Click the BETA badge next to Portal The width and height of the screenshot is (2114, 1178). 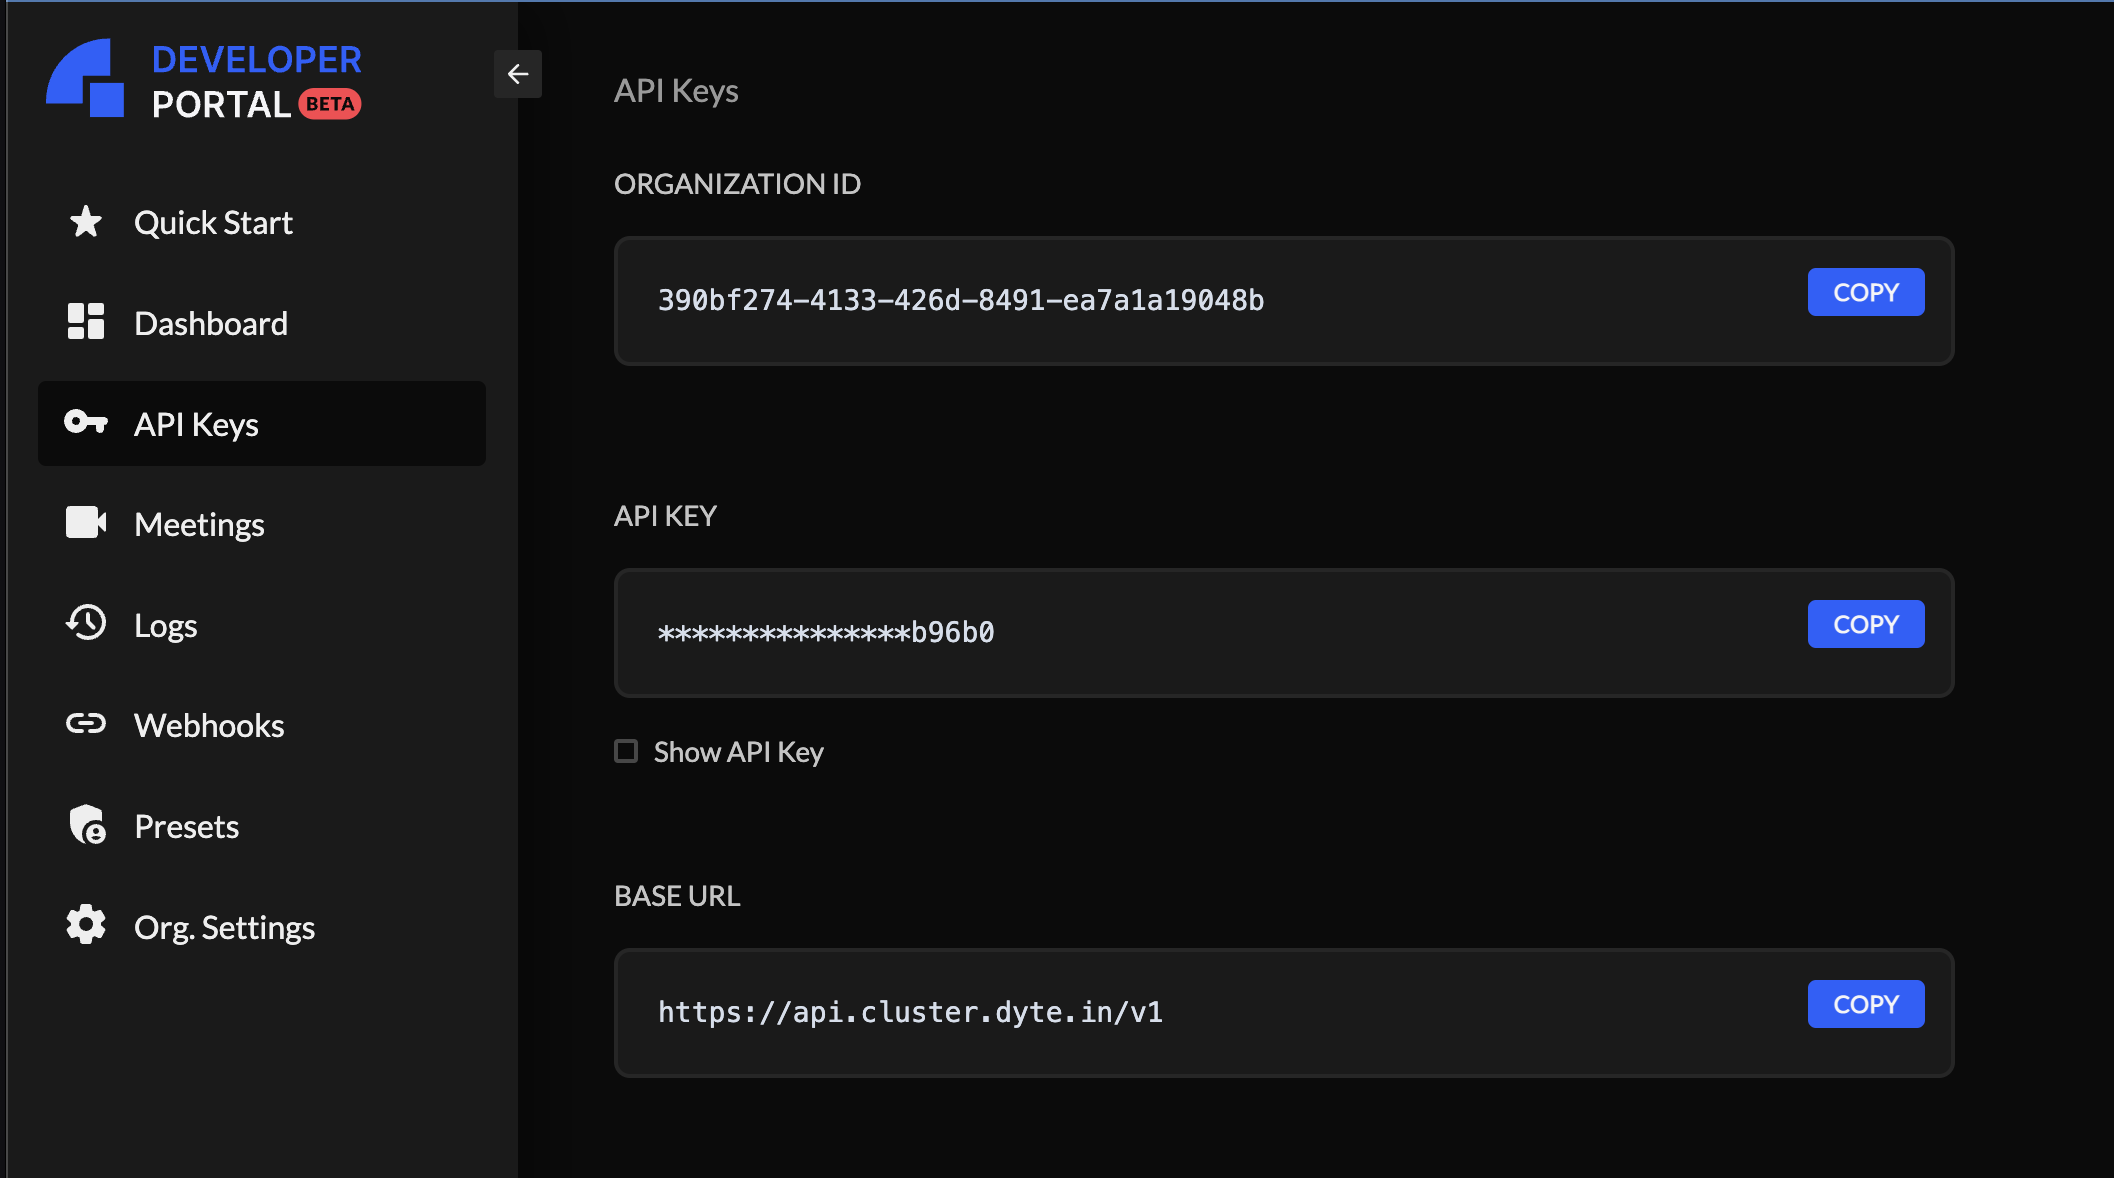pyautogui.click(x=330, y=103)
